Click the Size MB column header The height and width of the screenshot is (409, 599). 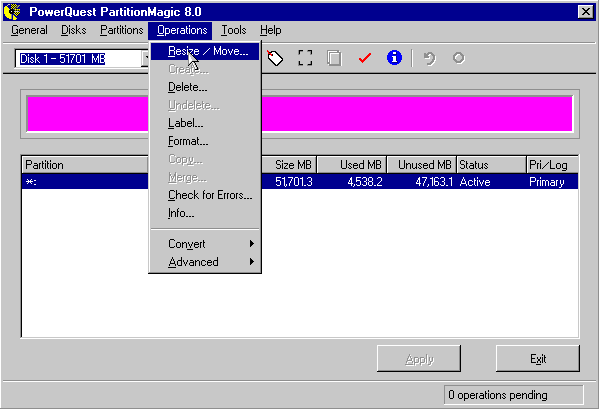(x=289, y=165)
